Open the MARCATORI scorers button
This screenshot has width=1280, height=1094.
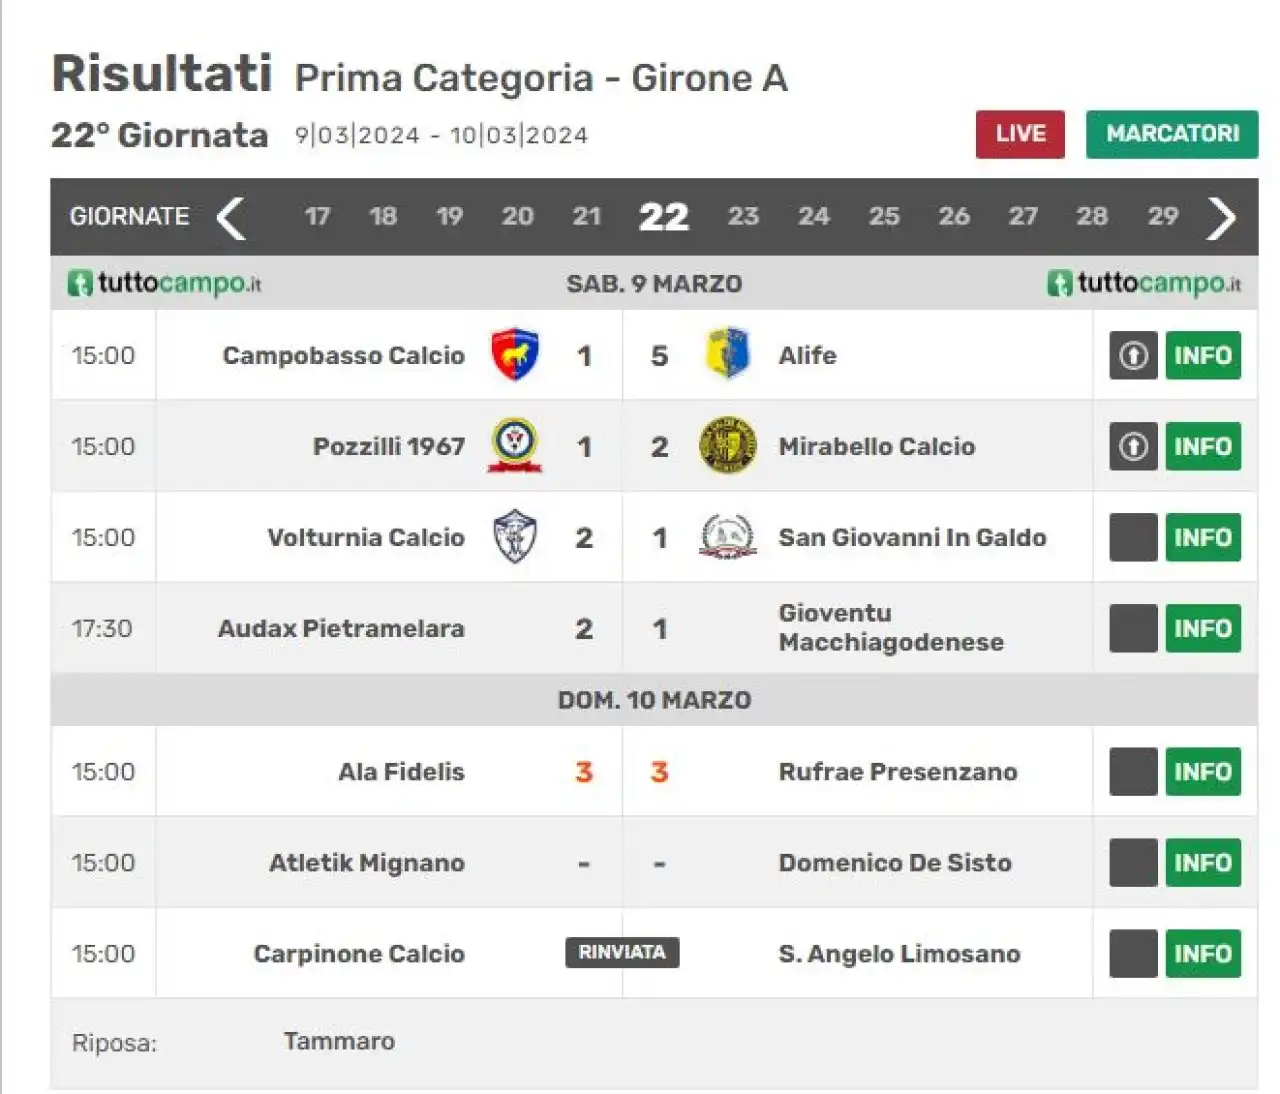1172,134
